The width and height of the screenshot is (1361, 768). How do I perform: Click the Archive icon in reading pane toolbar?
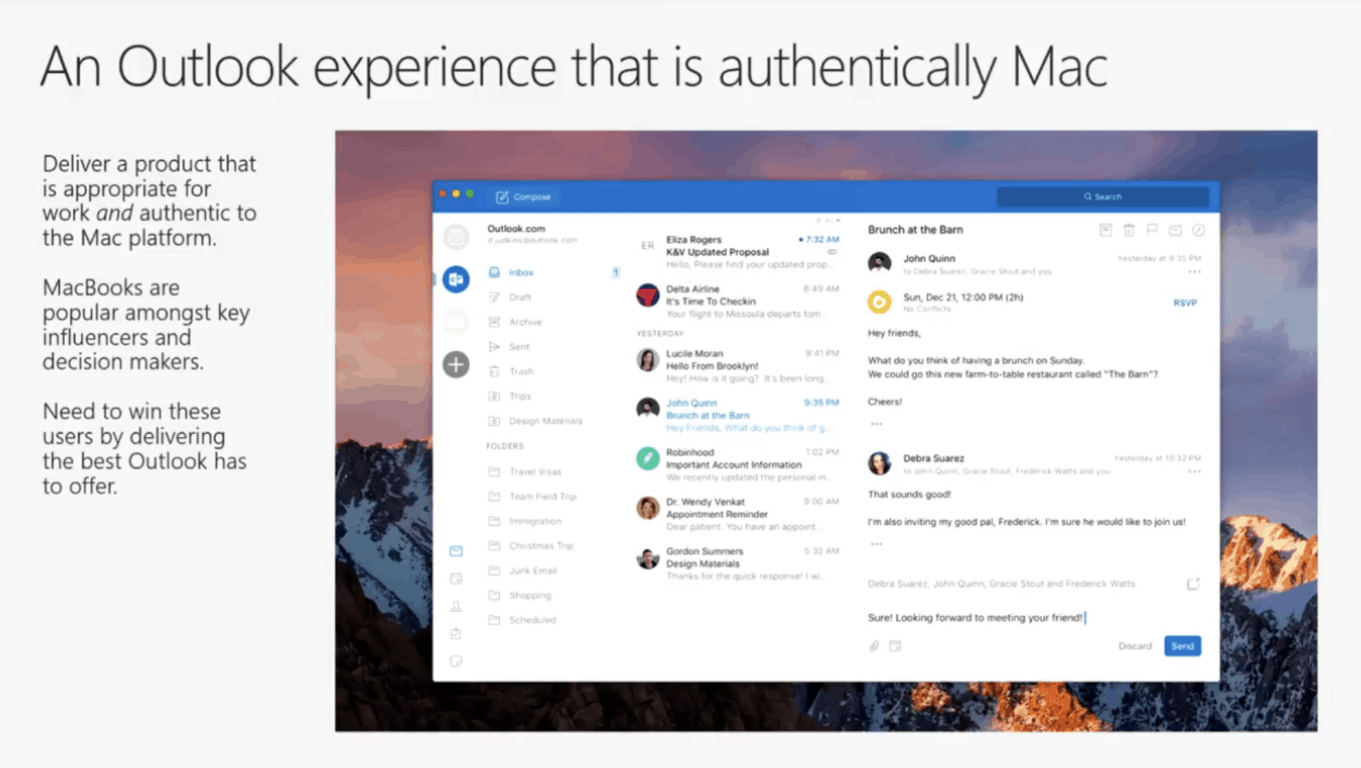click(x=1105, y=230)
